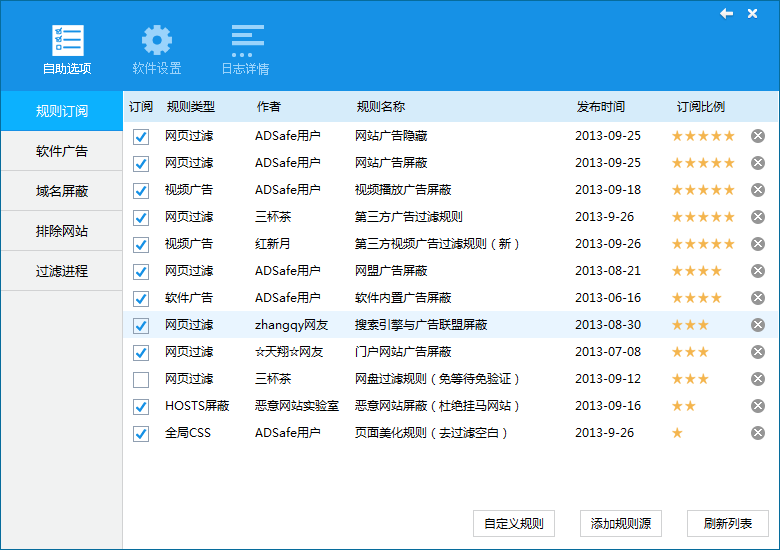
Task: Open the 自助选项 section icon
Action: click(x=68, y=41)
